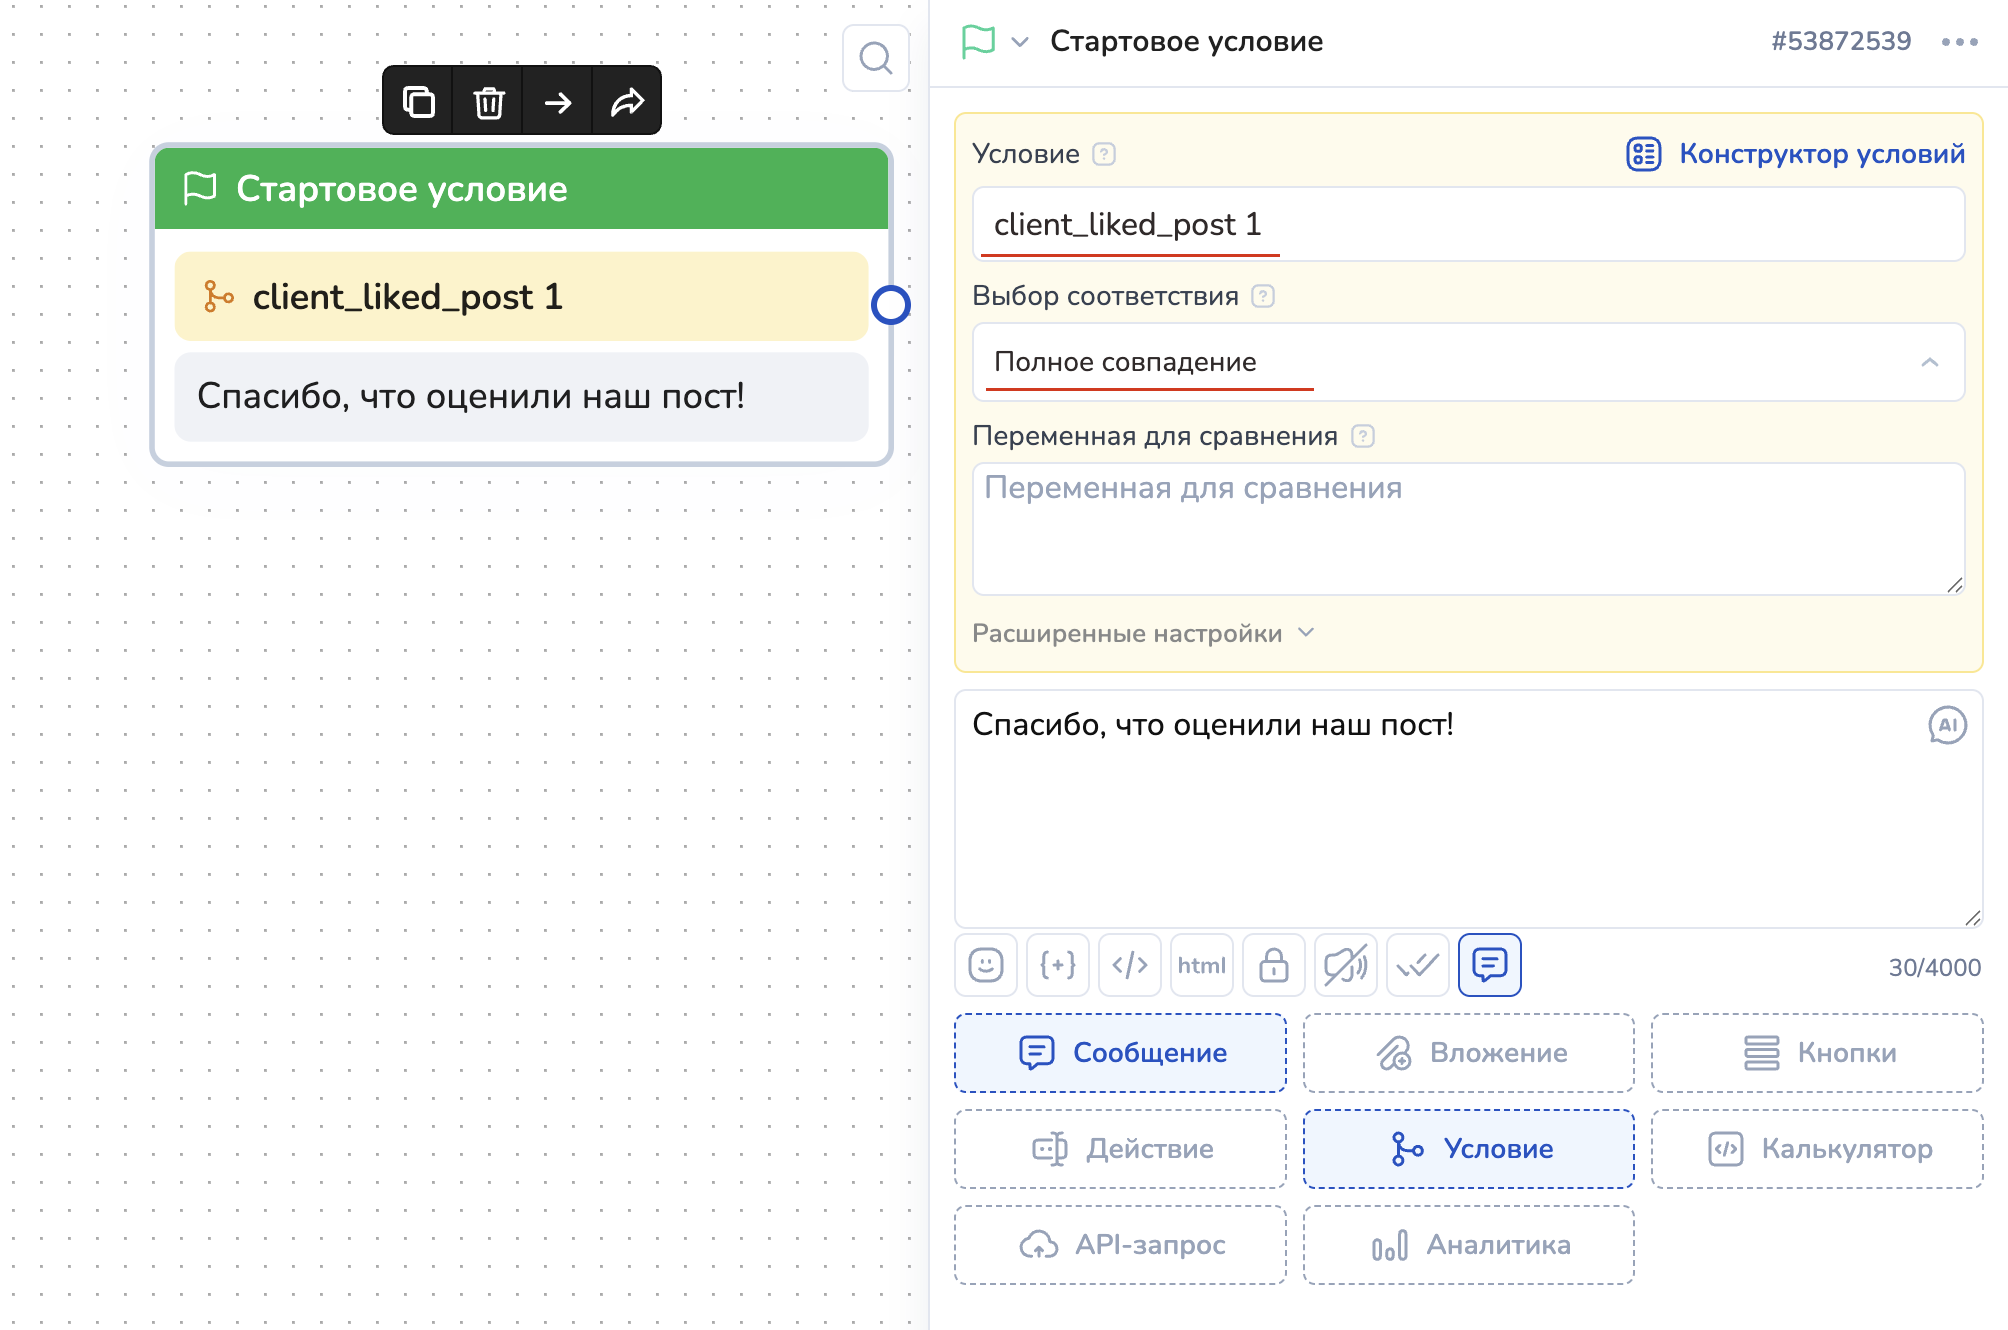Open the canvas search magnifier
The width and height of the screenshot is (2008, 1330).
click(x=875, y=58)
